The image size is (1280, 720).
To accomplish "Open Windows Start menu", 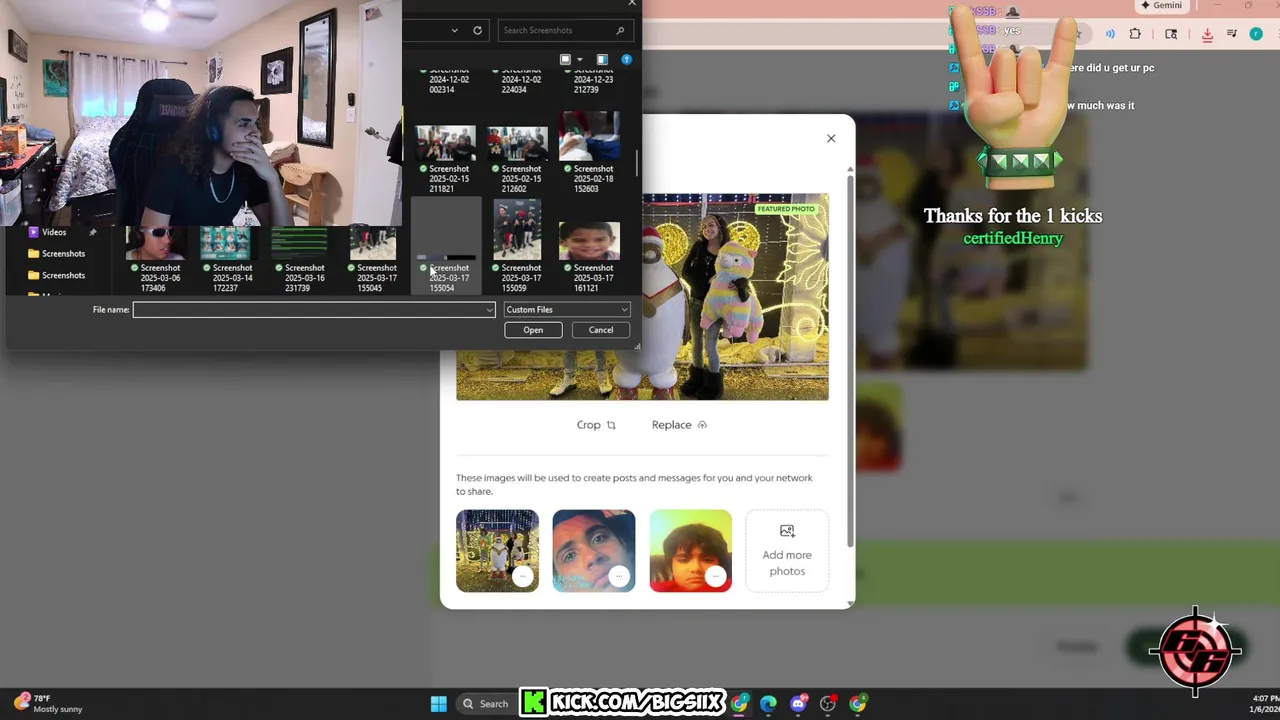I will (x=438, y=704).
